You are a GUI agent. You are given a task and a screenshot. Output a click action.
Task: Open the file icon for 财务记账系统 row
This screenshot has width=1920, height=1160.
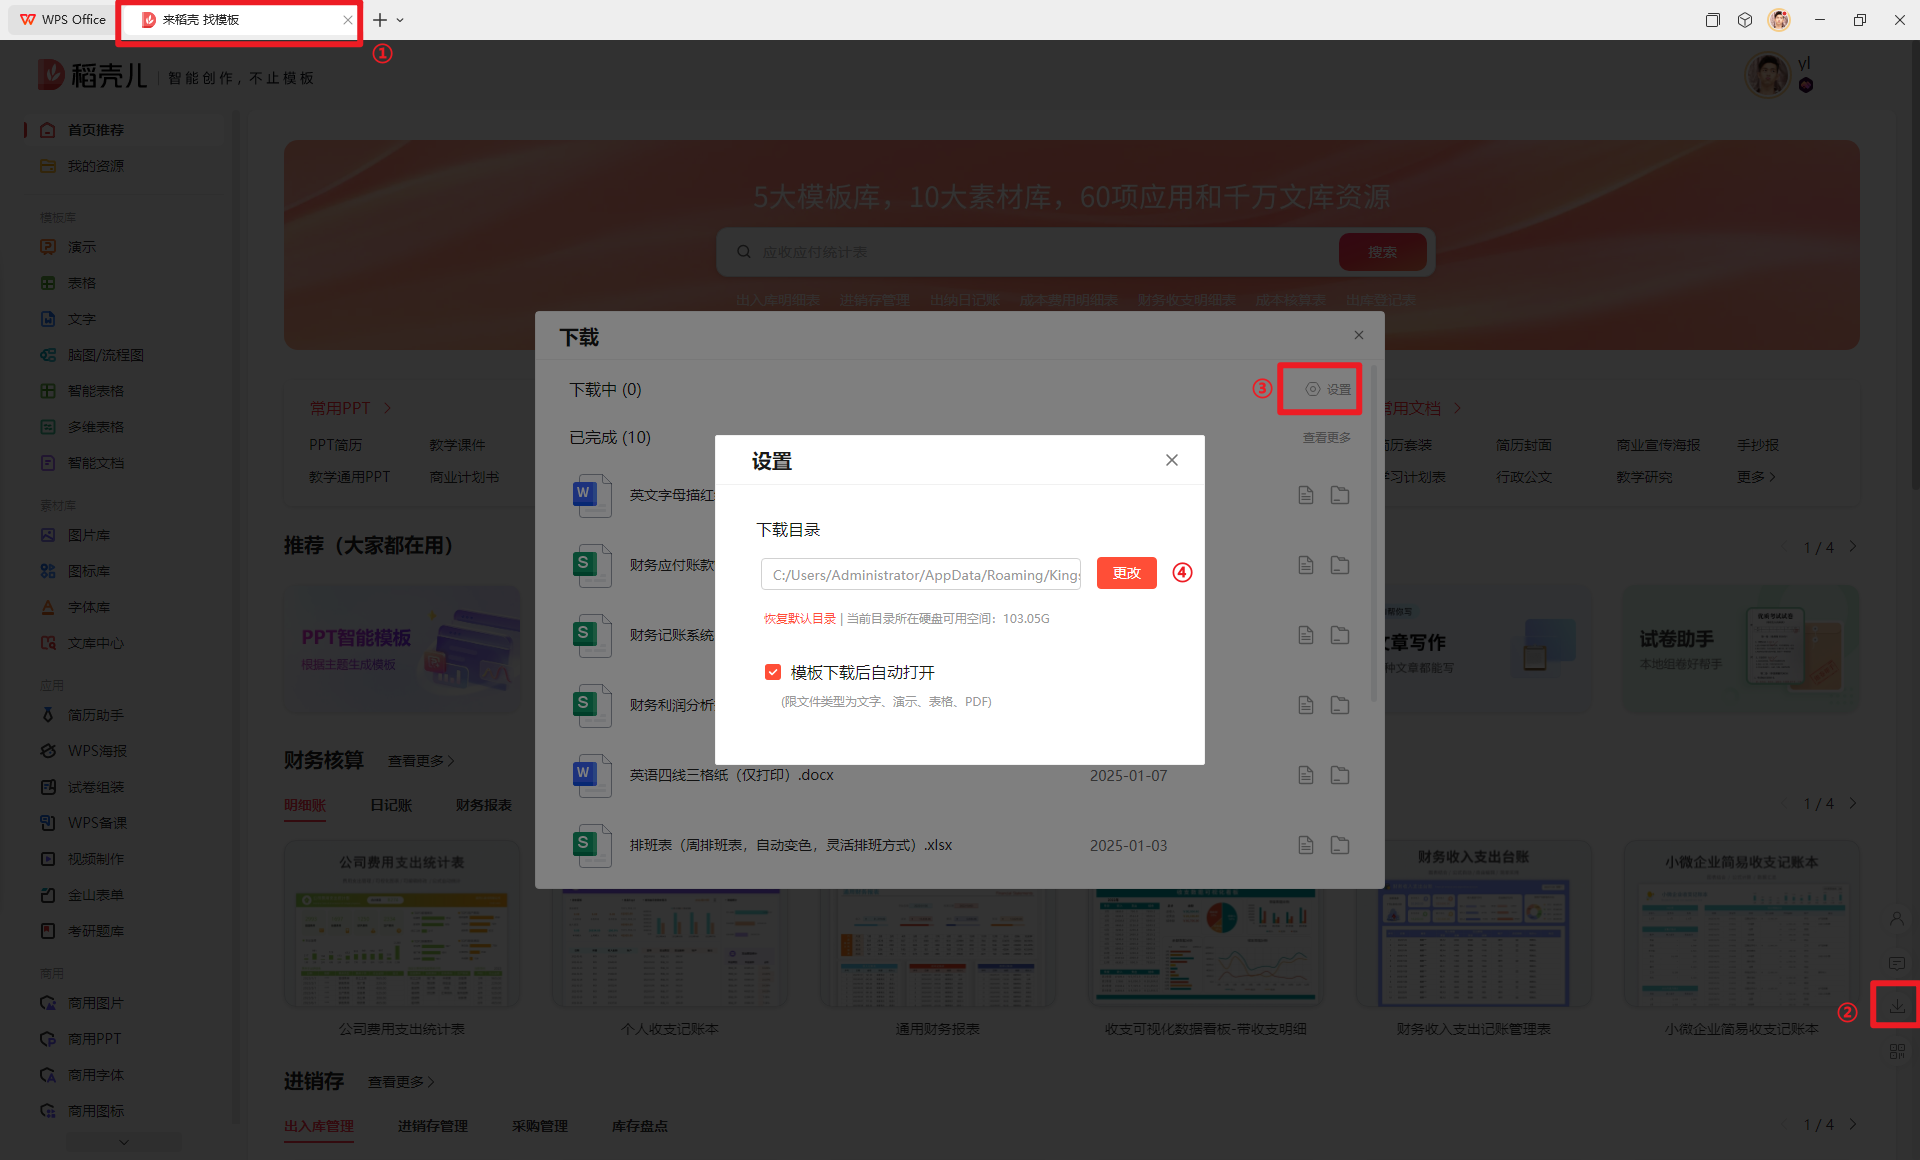click(x=1305, y=635)
